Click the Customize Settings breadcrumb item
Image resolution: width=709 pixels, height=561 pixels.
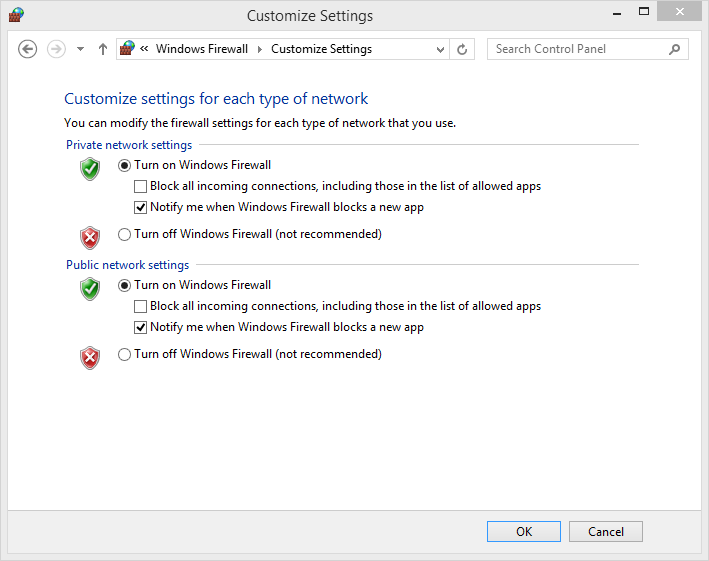click(321, 49)
